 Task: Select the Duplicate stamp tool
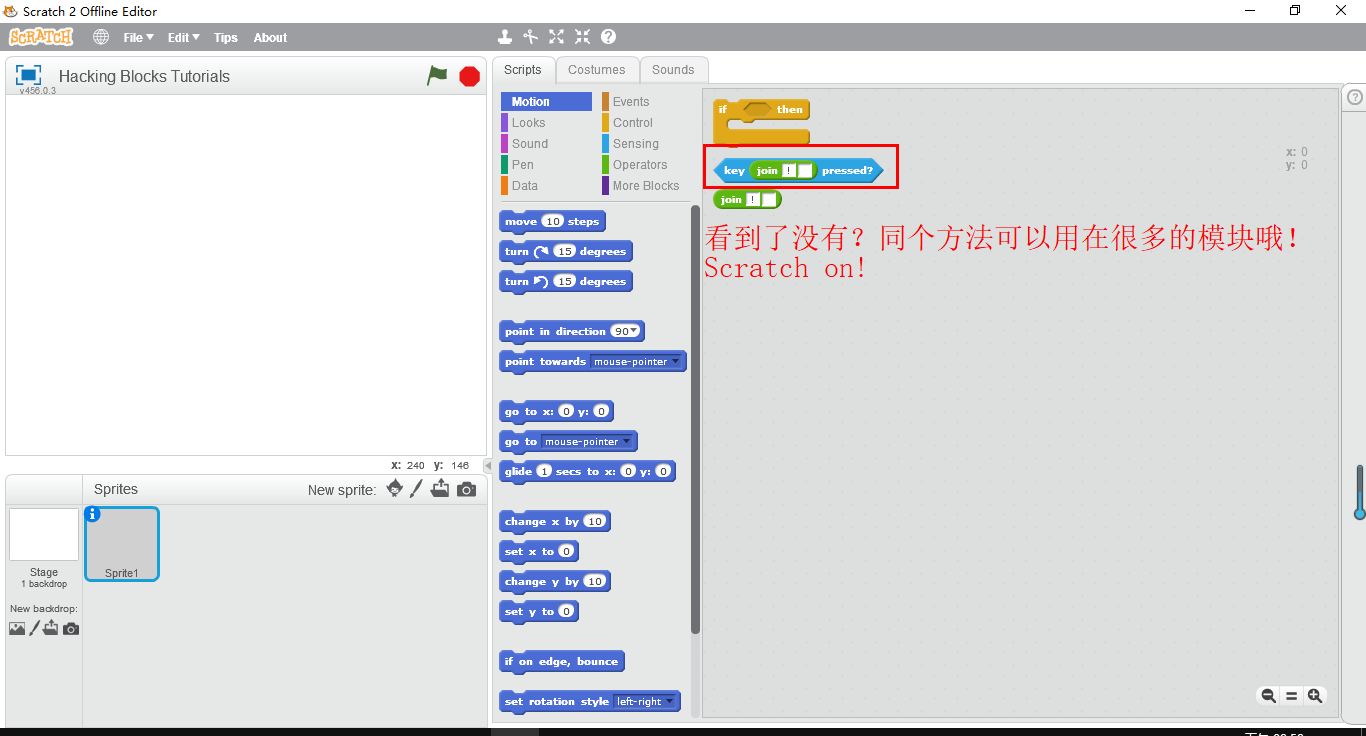pyautogui.click(x=505, y=37)
